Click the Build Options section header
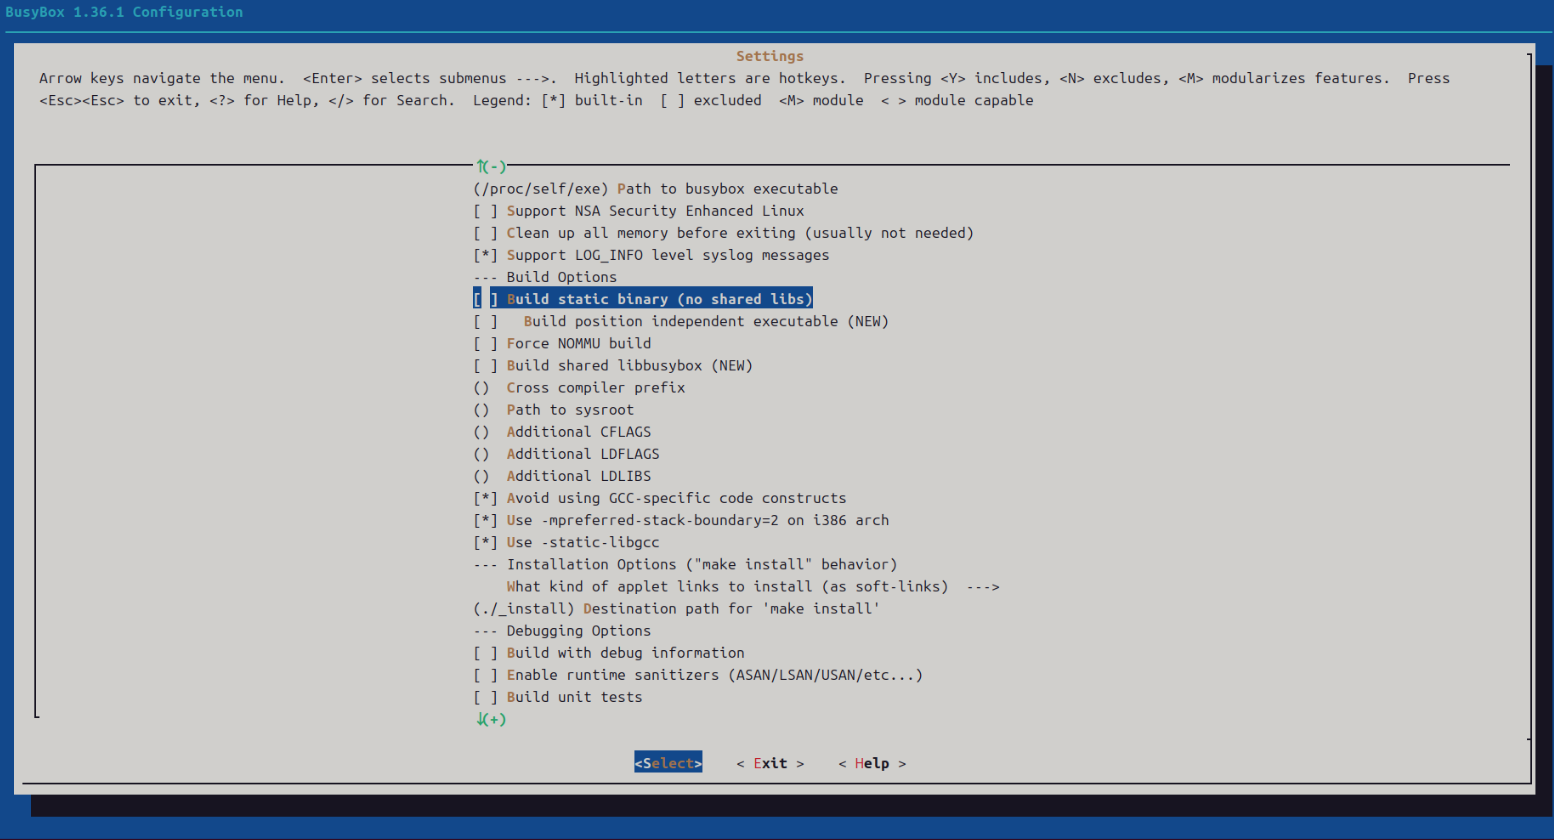The height and width of the screenshot is (840, 1554). (x=545, y=277)
